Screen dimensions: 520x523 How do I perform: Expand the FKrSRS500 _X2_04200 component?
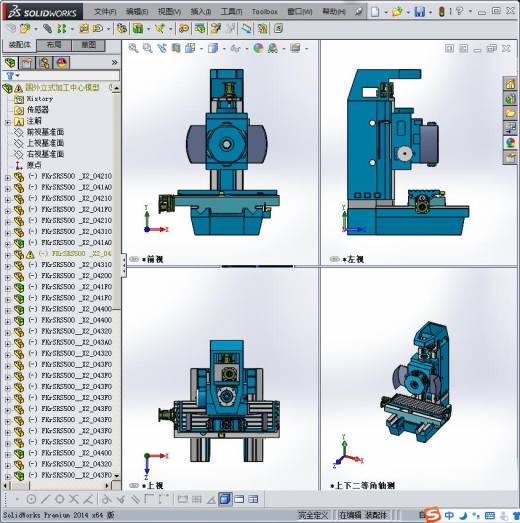click(x=8, y=277)
